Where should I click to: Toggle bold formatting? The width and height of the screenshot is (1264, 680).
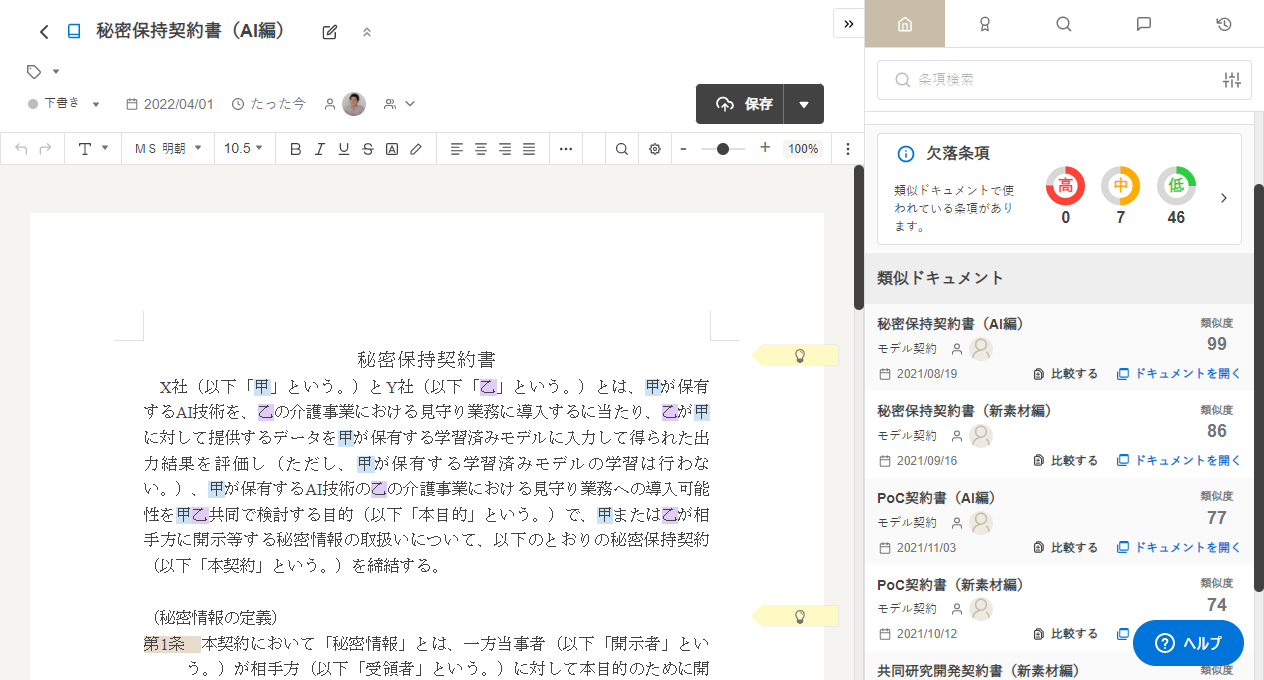[x=295, y=149]
